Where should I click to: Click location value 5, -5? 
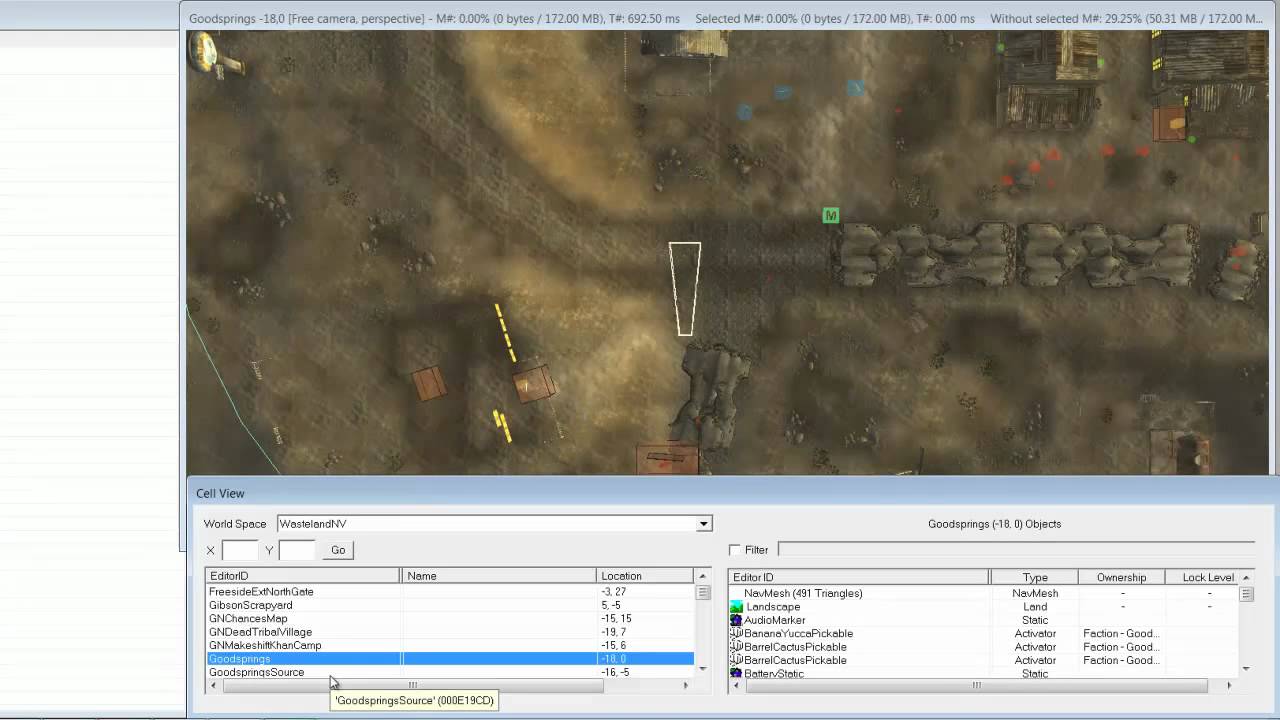click(x=611, y=605)
